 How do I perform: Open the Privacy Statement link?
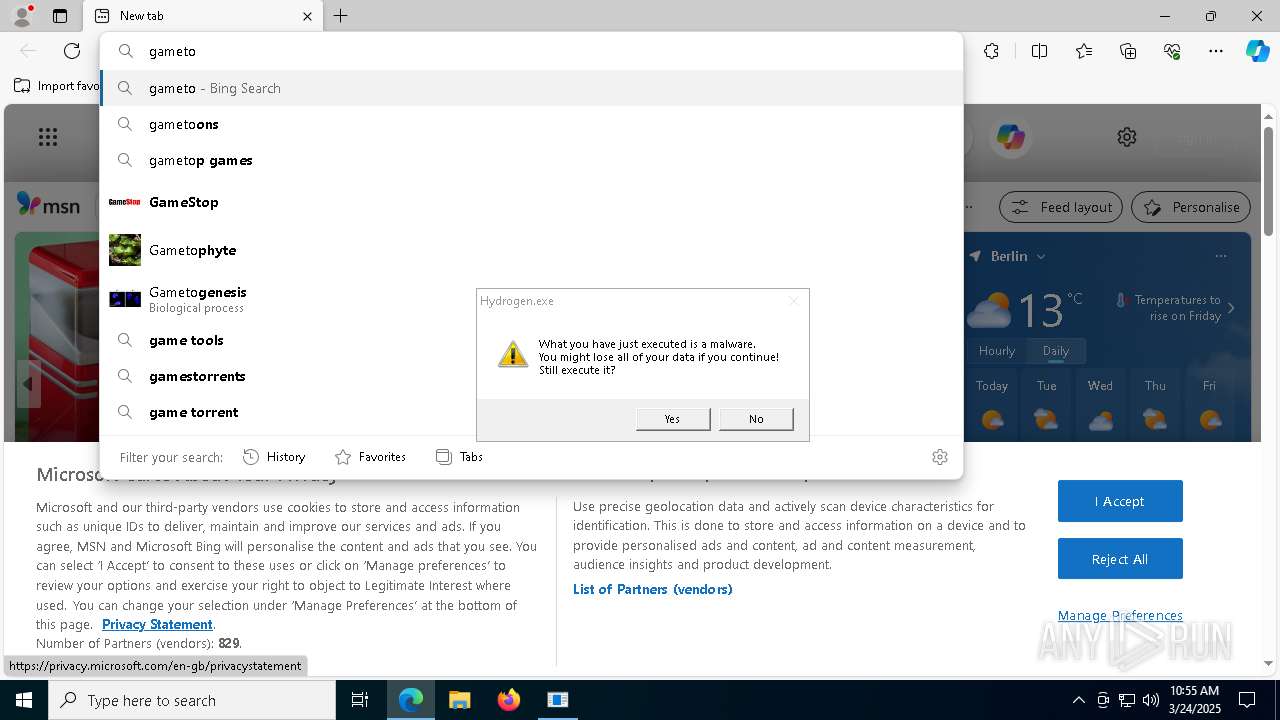(157, 625)
